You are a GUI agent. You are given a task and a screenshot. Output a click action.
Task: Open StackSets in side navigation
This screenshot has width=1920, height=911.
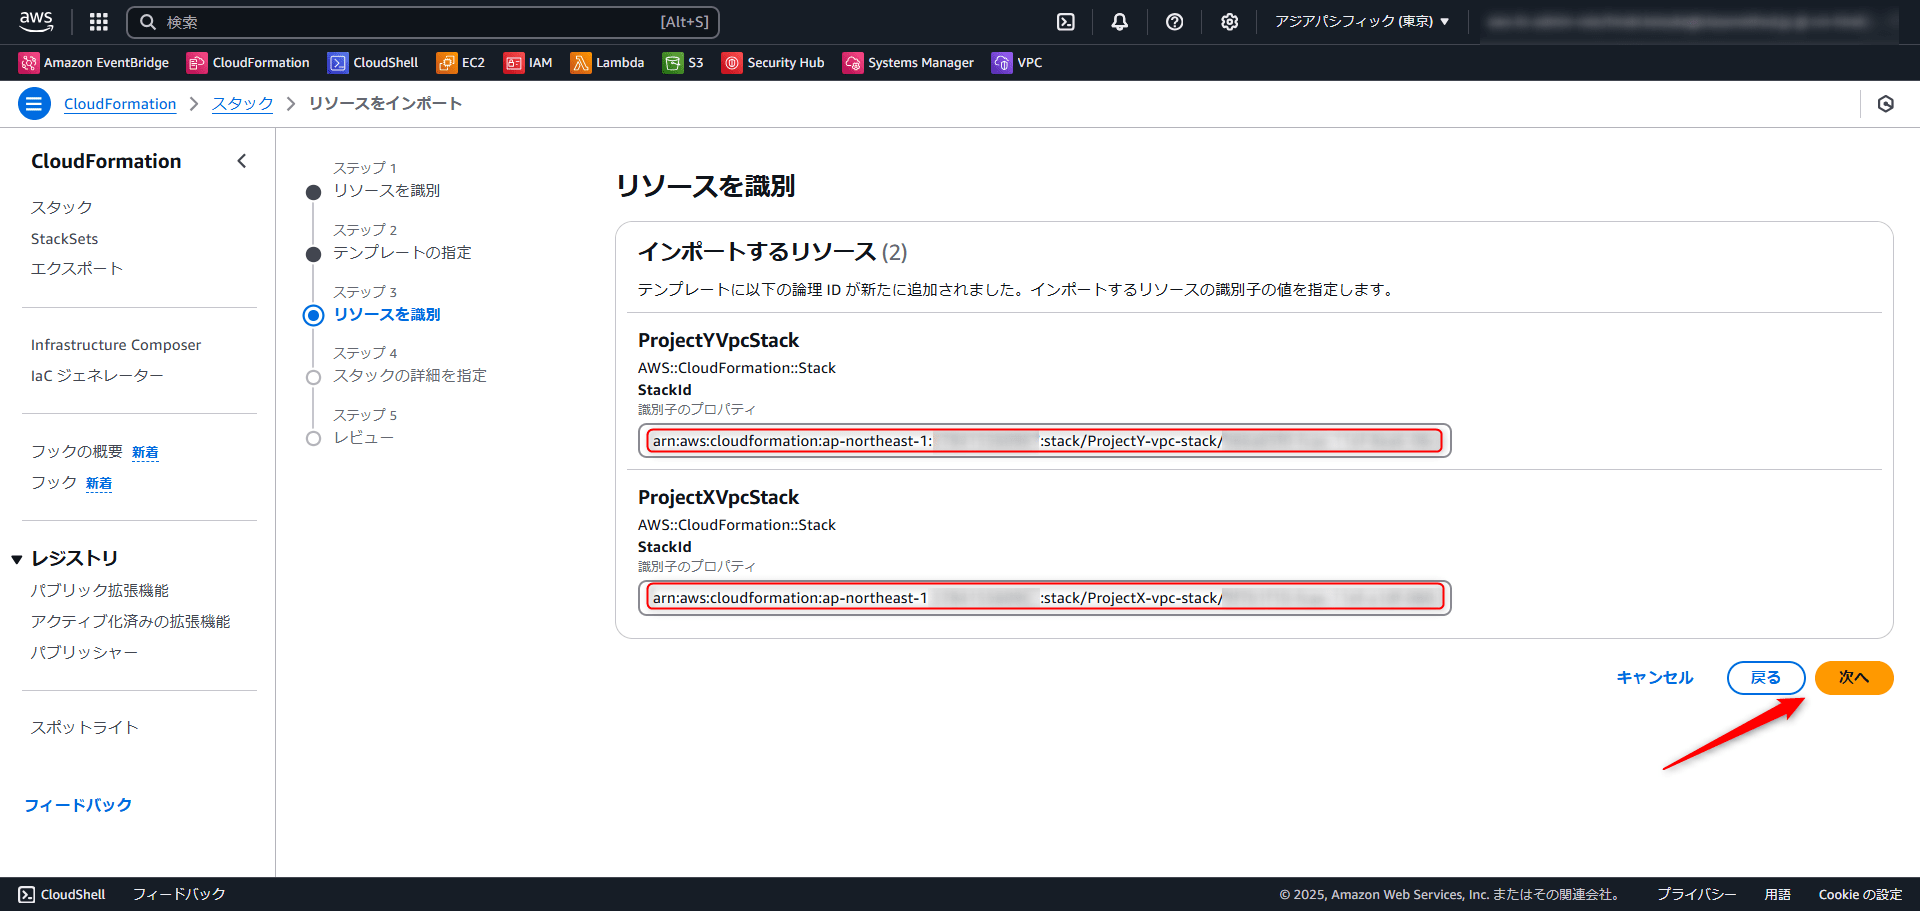point(64,238)
